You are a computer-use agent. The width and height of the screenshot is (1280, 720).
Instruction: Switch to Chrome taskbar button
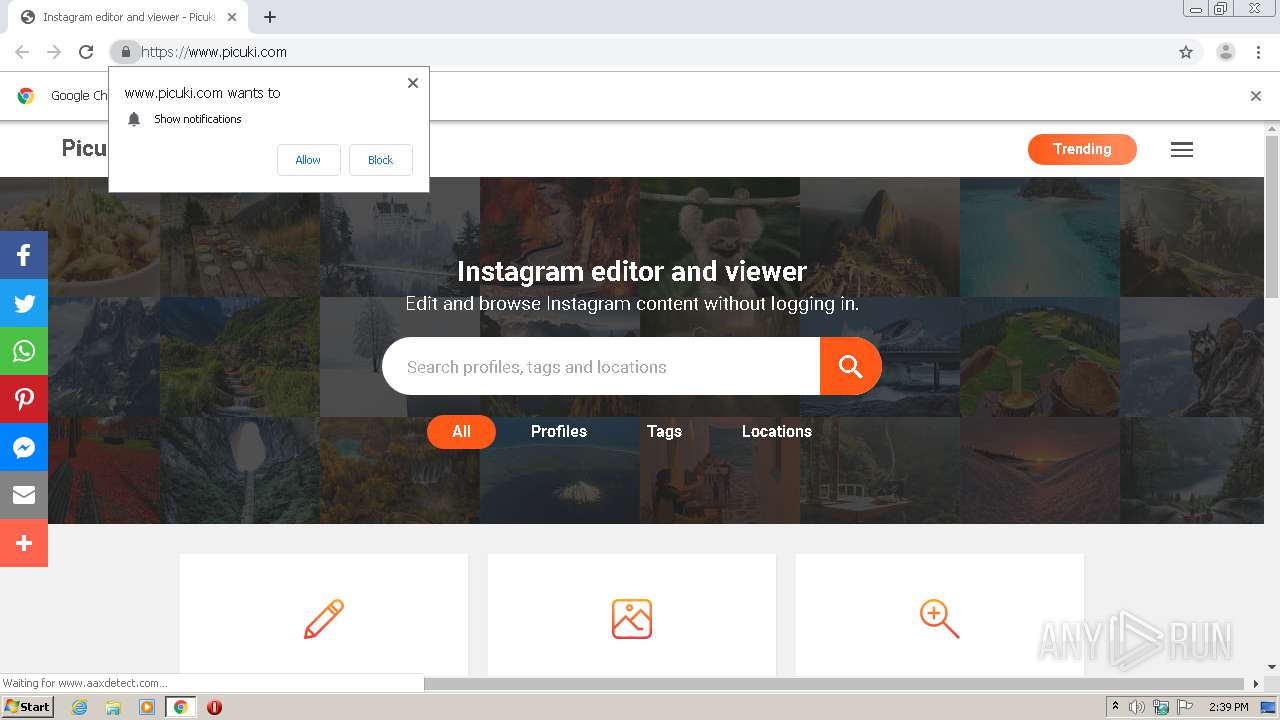click(x=180, y=707)
